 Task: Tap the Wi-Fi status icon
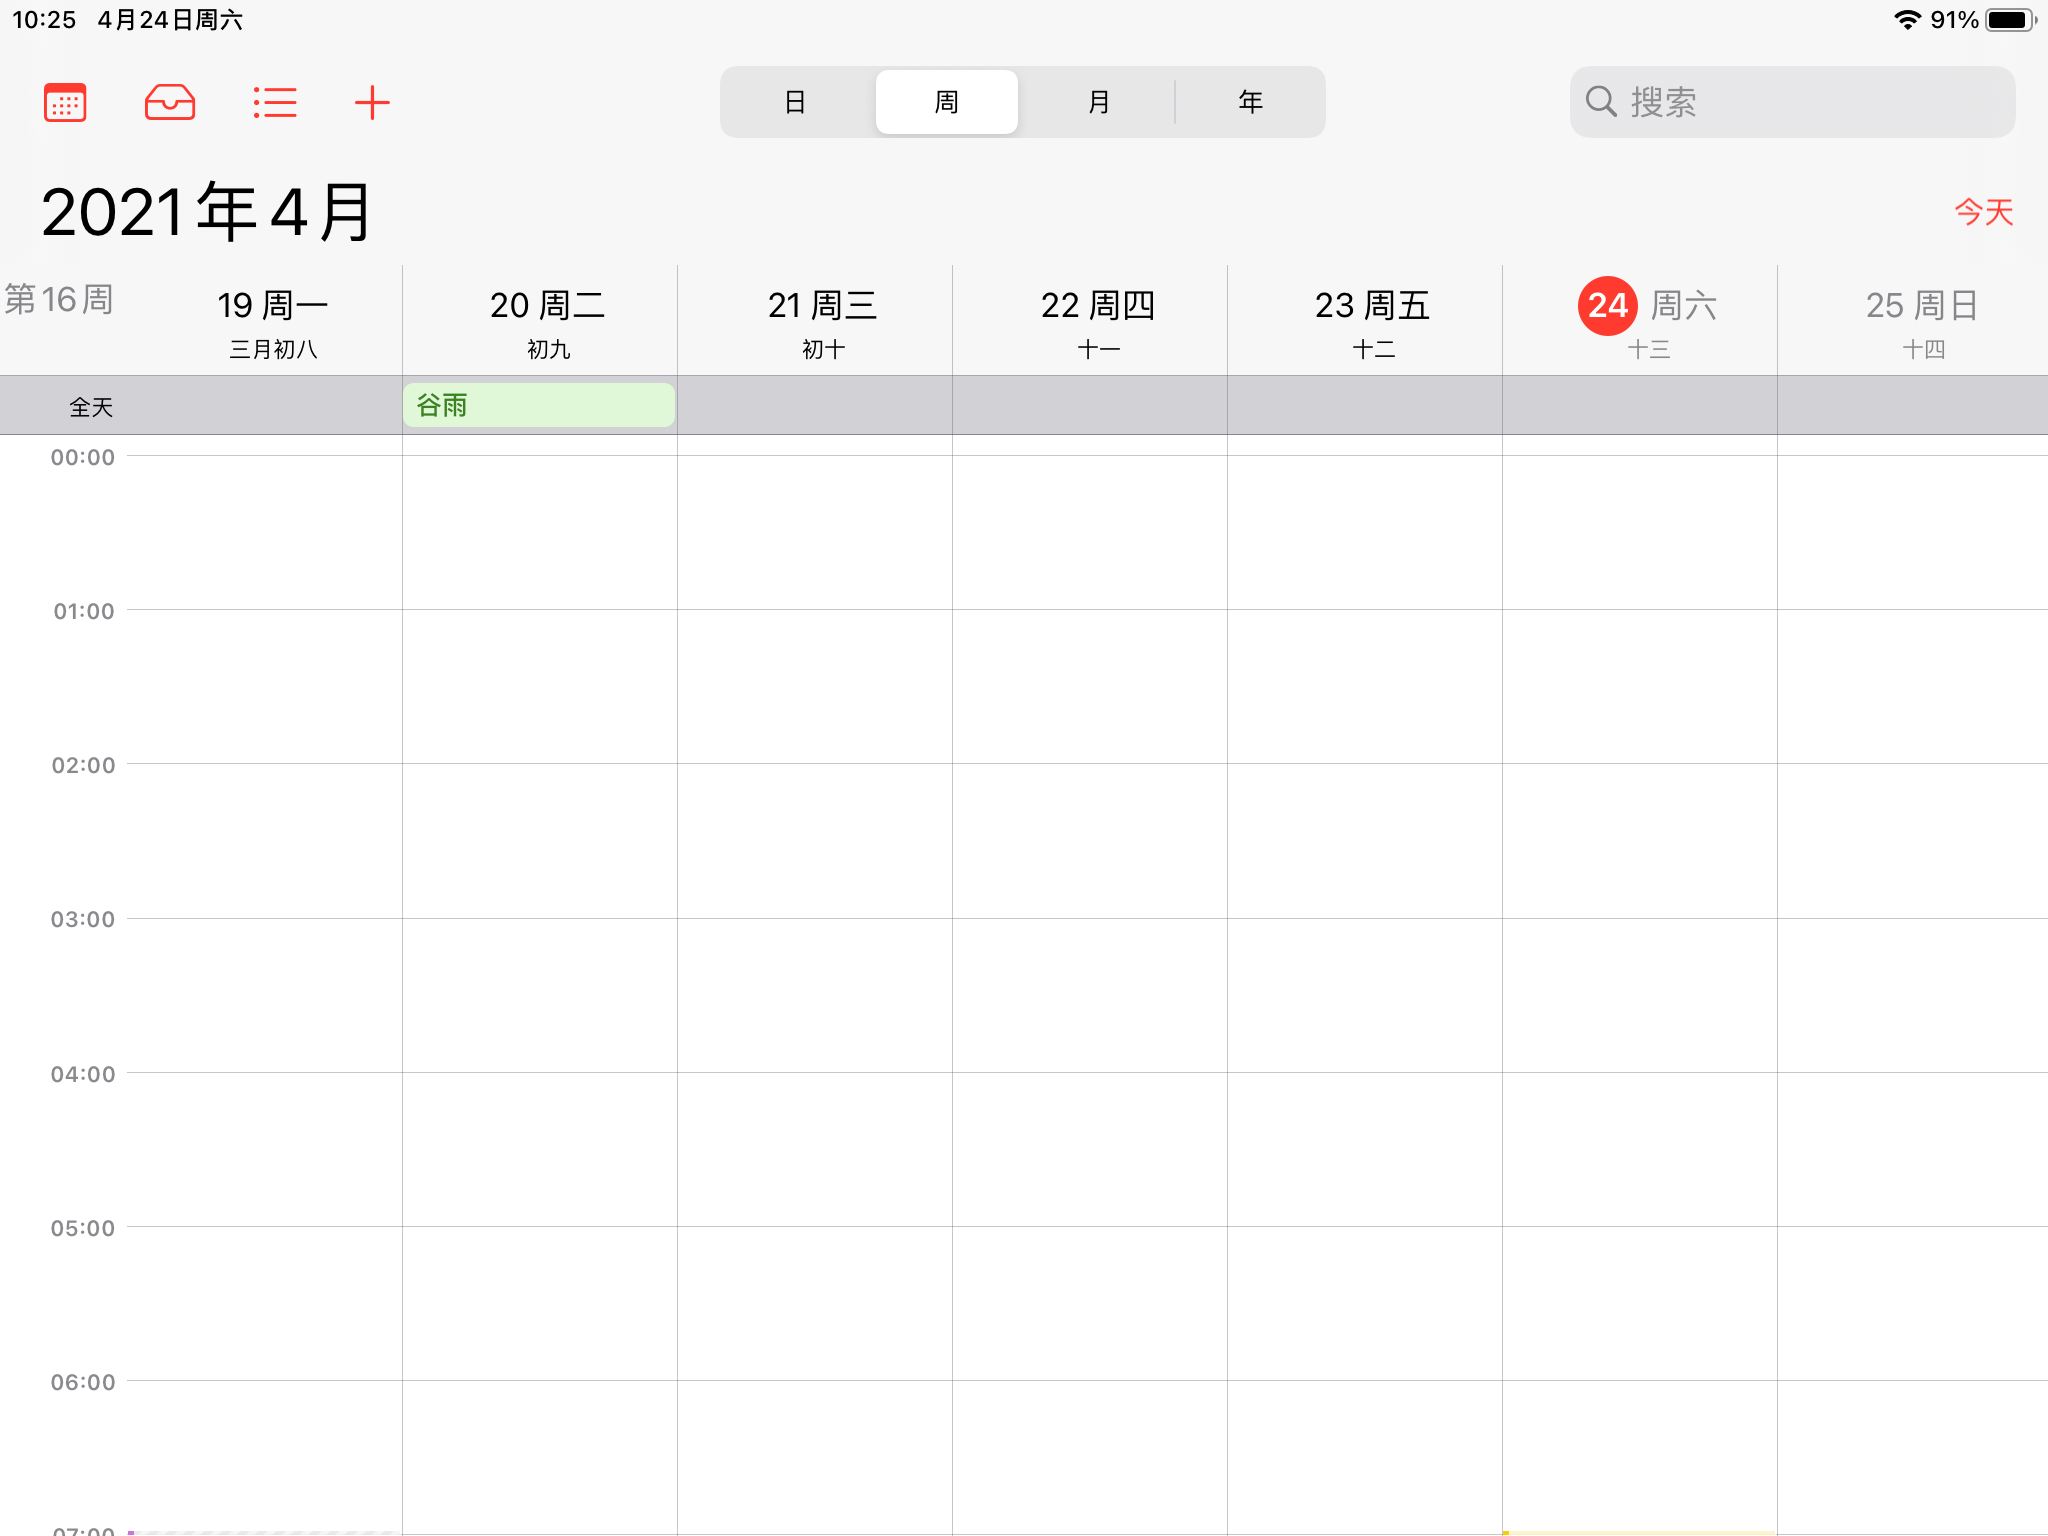click(x=1907, y=20)
